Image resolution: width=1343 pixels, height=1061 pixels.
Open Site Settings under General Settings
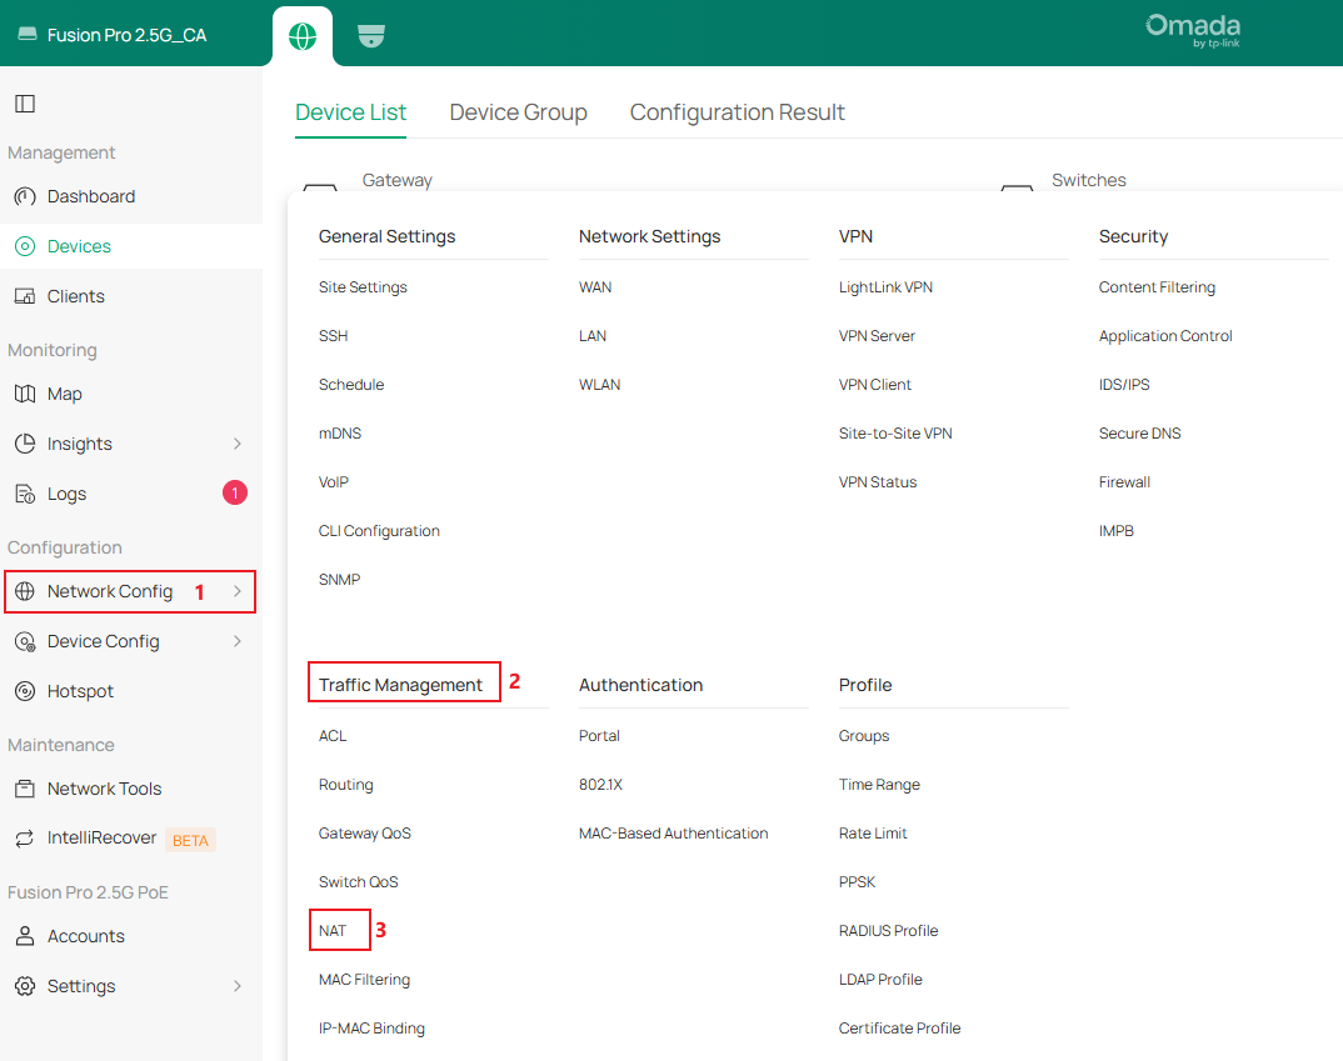pyautogui.click(x=363, y=287)
